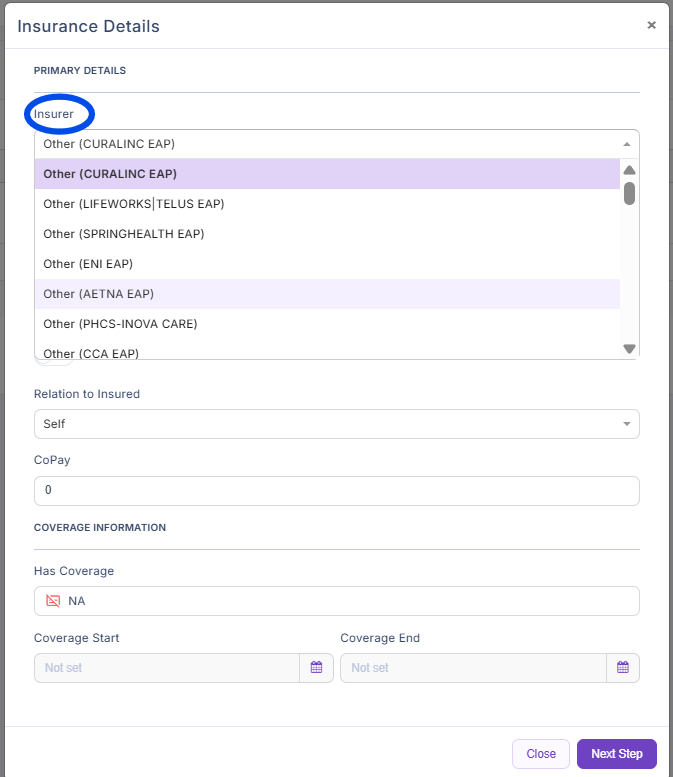Click the no-coverage icon beside NA
Viewport: 673px width, 777px height.
[x=53, y=601]
